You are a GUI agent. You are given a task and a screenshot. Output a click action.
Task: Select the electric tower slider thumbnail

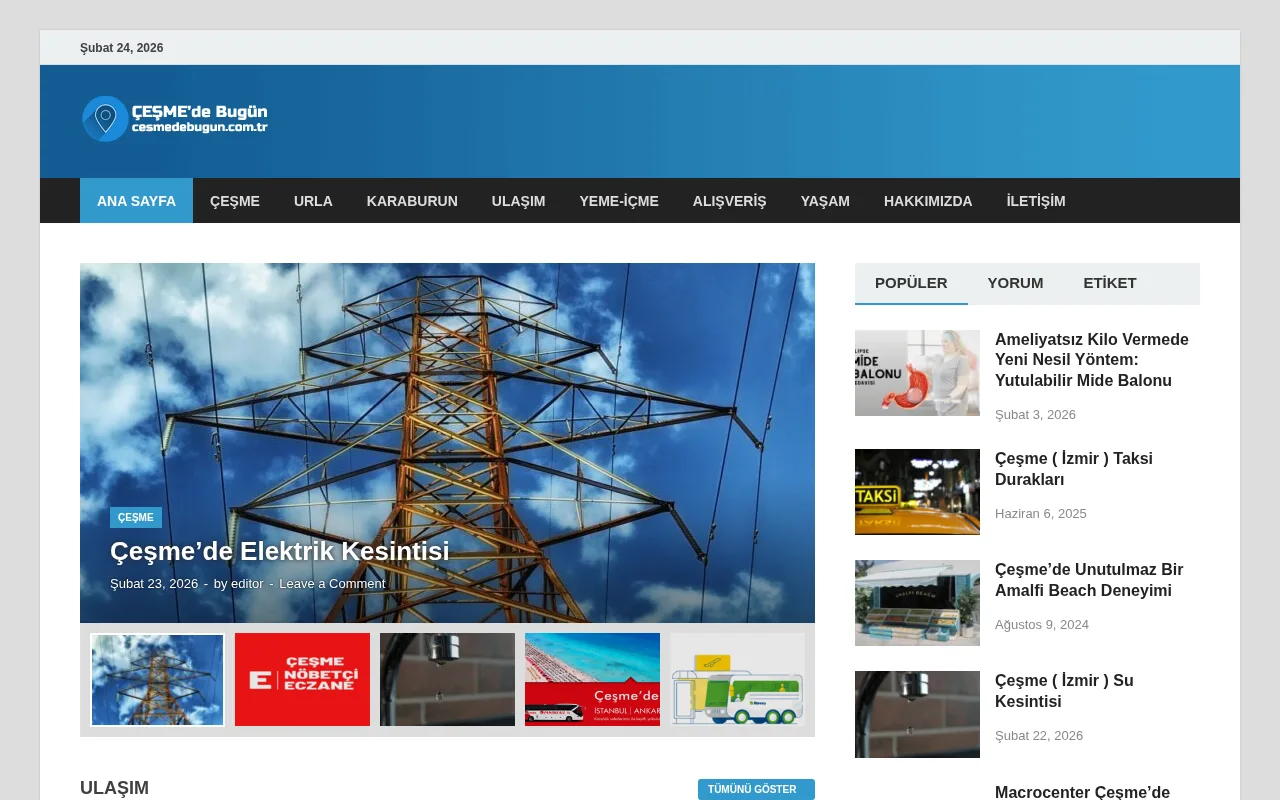coord(157,679)
